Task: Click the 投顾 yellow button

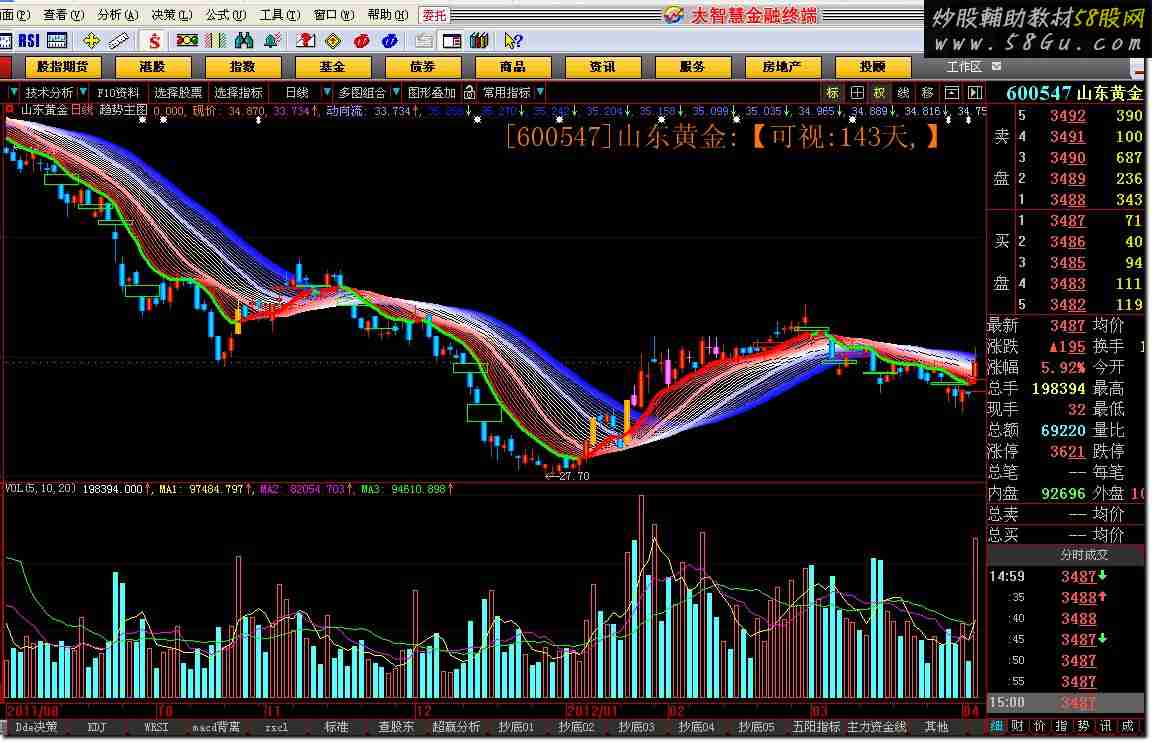Action: tap(872, 67)
